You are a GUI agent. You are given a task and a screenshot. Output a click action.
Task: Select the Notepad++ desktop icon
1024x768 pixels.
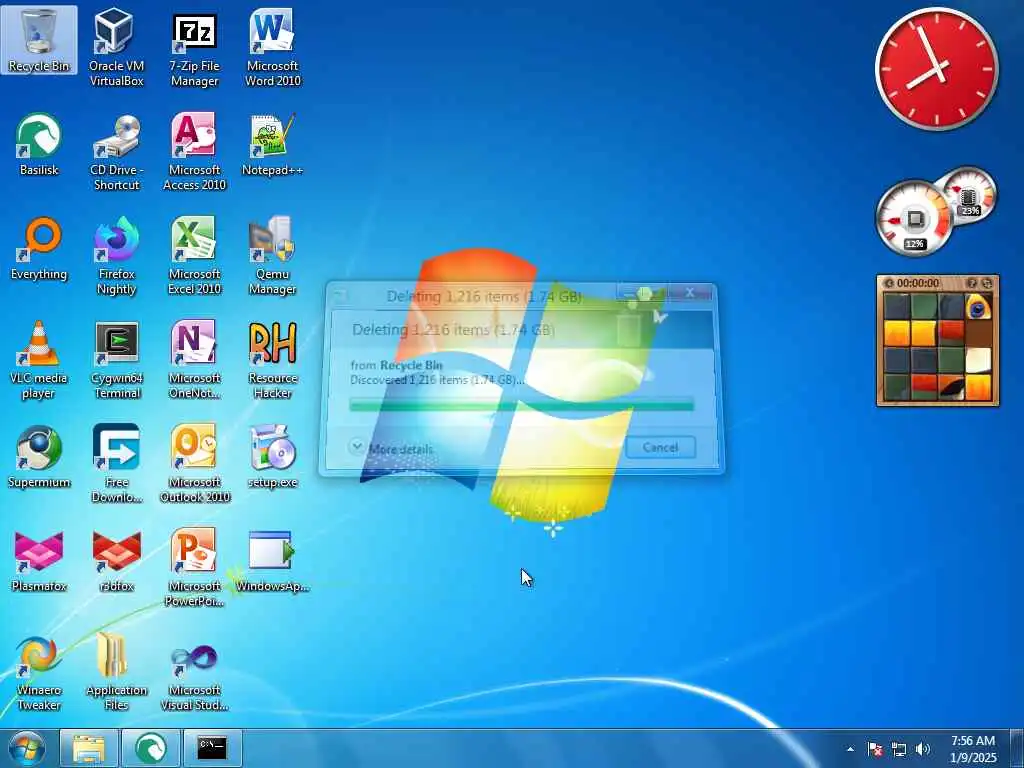272,144
